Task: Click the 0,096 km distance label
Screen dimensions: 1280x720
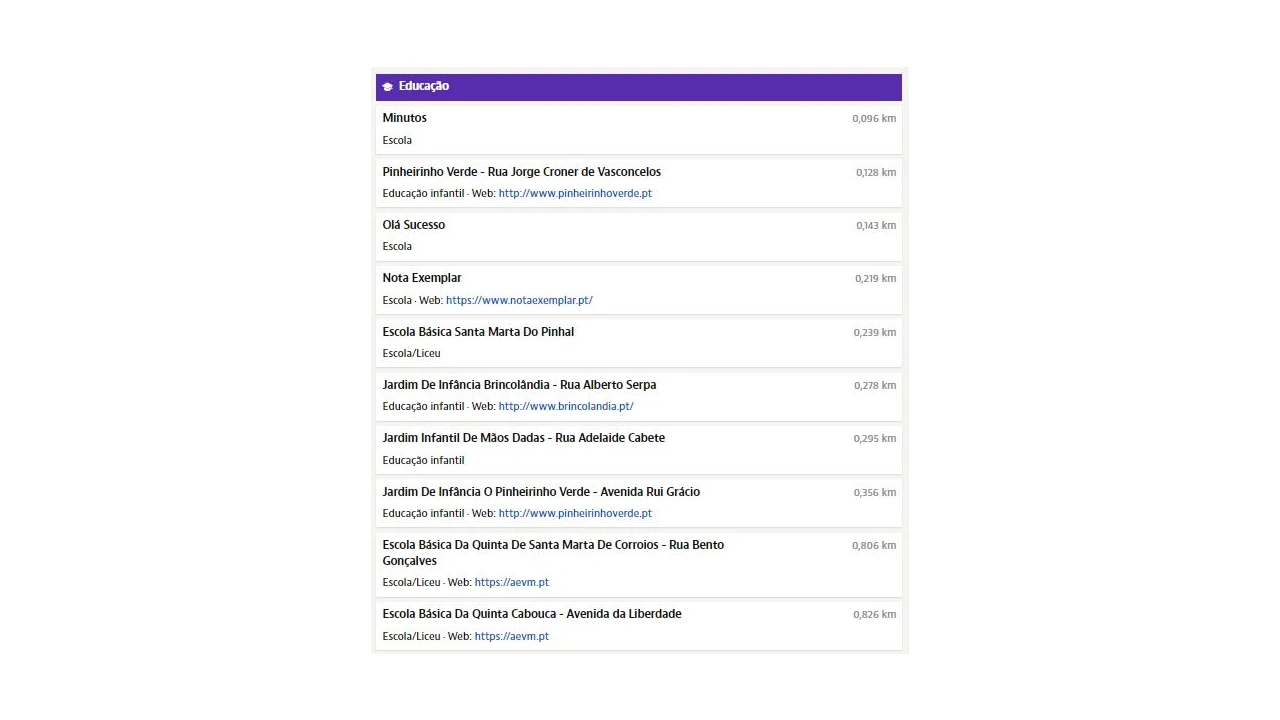Action: 873,119
